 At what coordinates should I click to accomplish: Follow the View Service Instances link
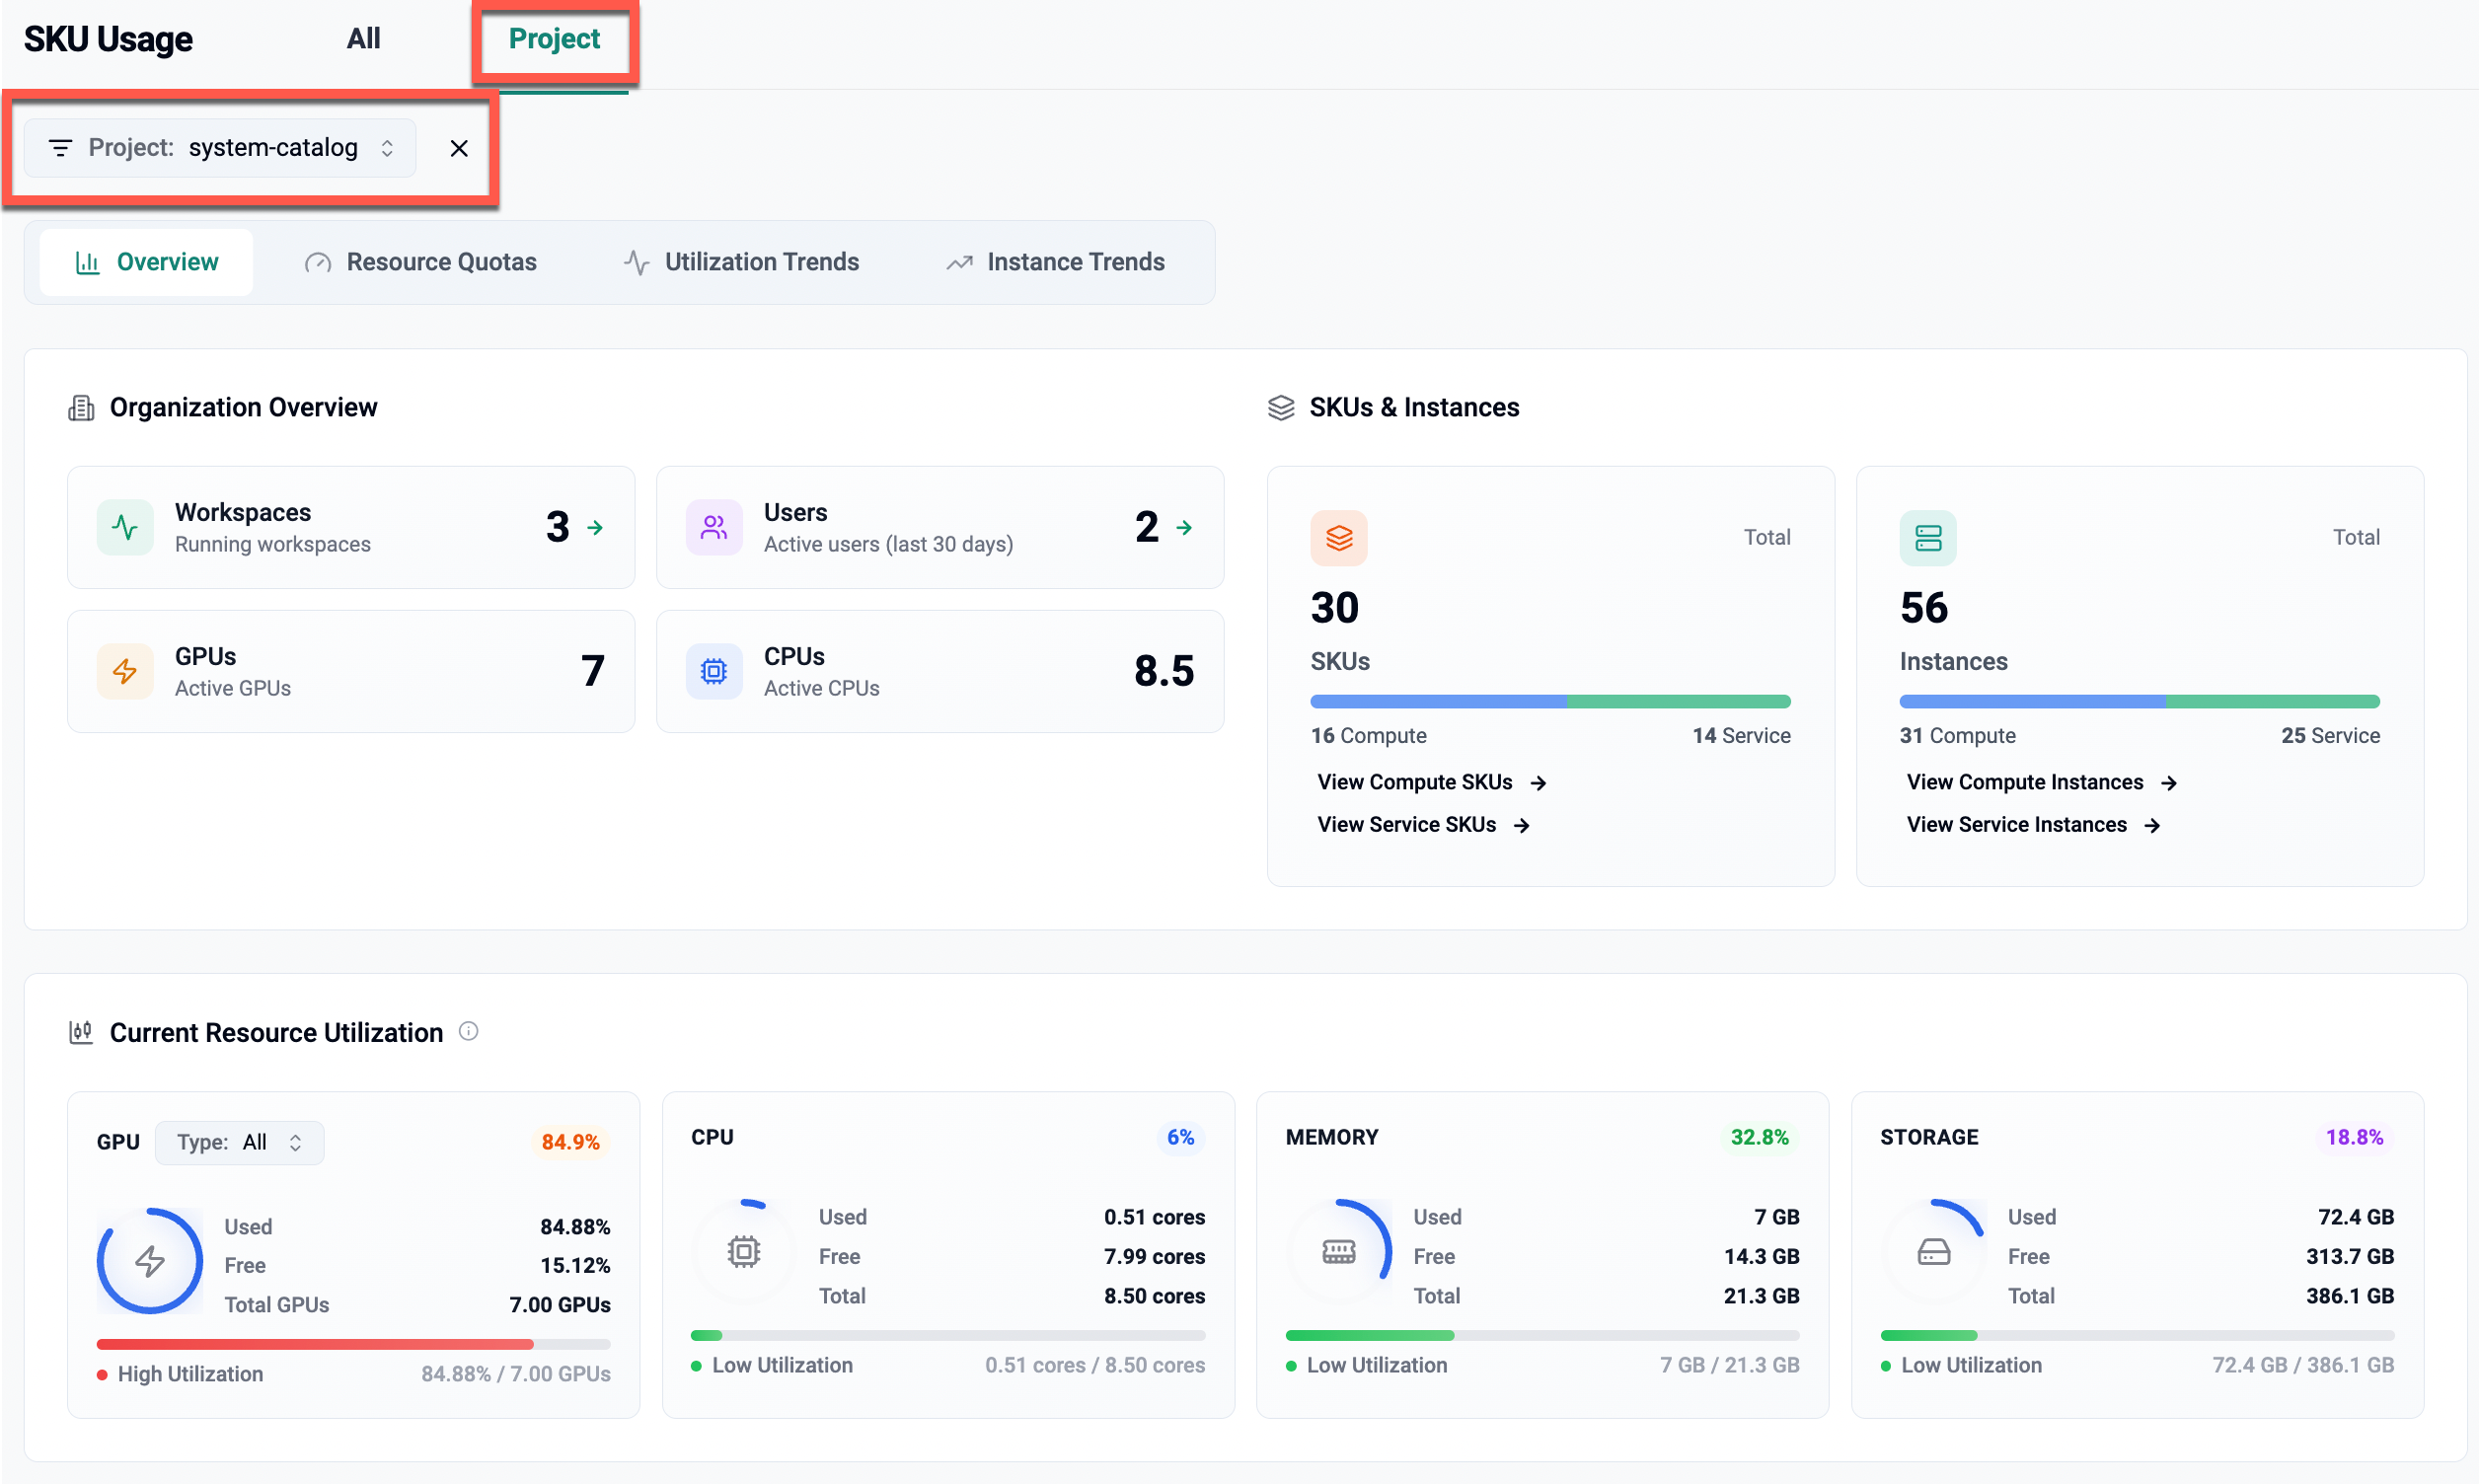click(2033, 824)
